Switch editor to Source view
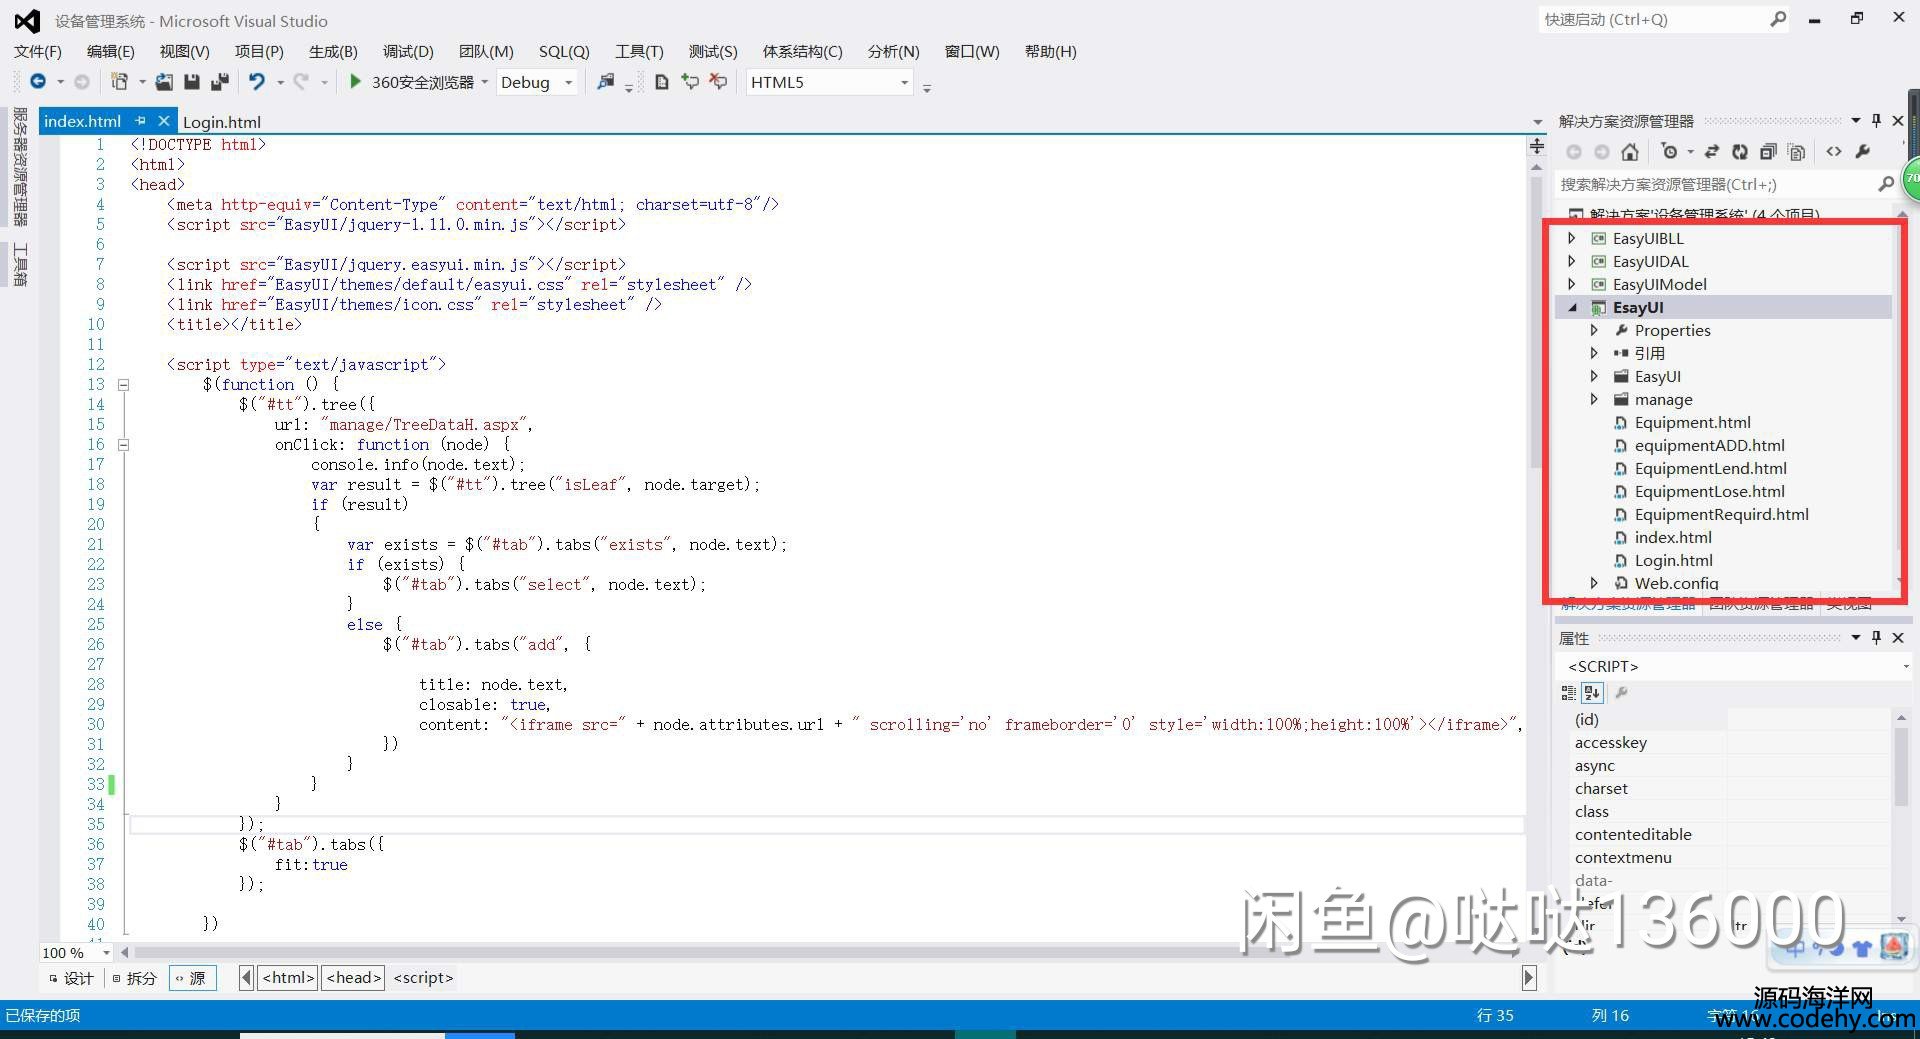 [x=191, y=978]
